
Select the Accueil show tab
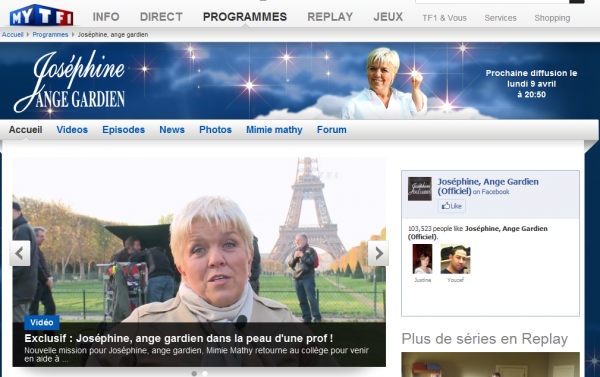click(26, 130)
